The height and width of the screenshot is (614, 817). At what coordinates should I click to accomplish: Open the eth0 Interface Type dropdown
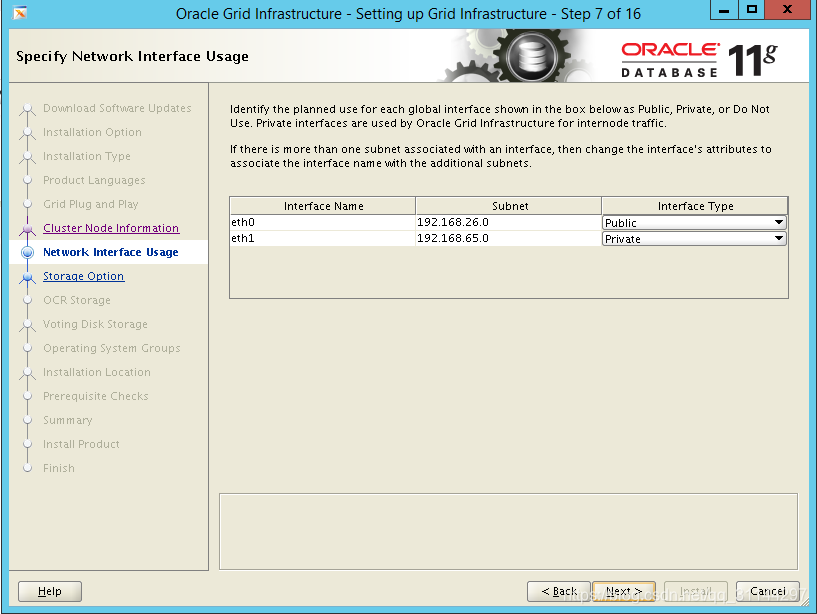(x=694, y=223)
